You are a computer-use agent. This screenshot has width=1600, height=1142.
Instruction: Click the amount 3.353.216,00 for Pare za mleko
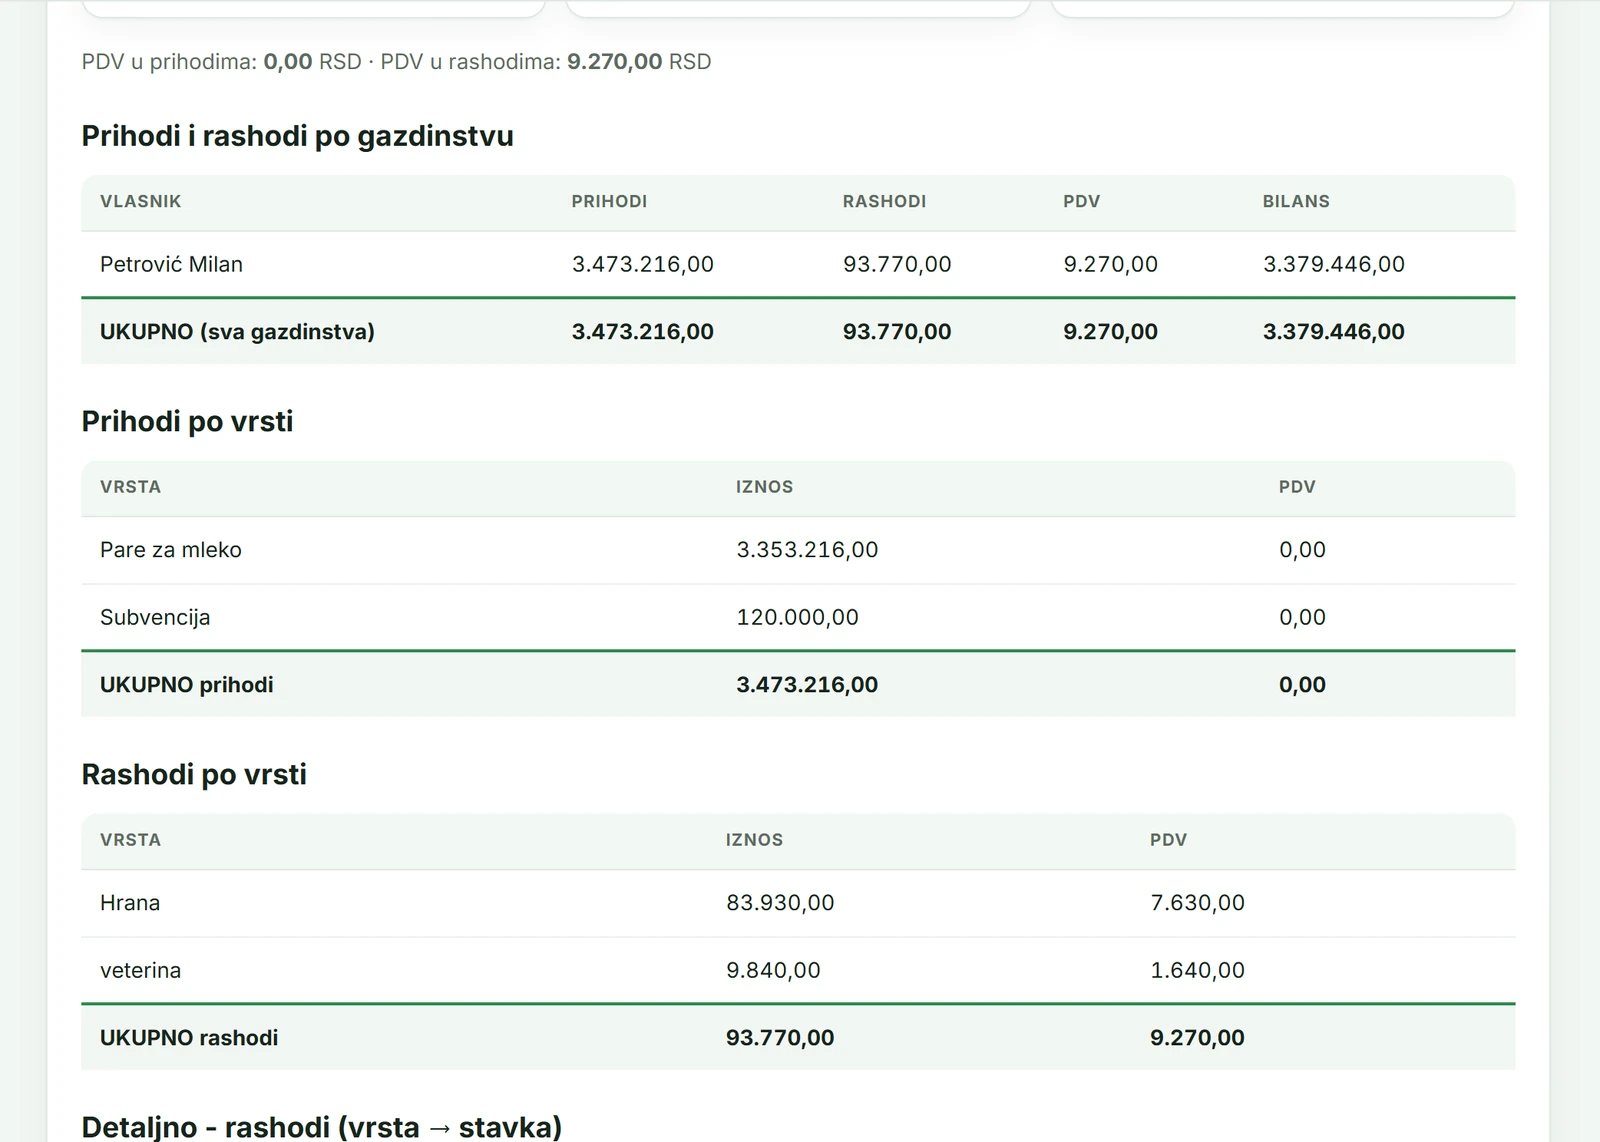[x=807, y=550]
